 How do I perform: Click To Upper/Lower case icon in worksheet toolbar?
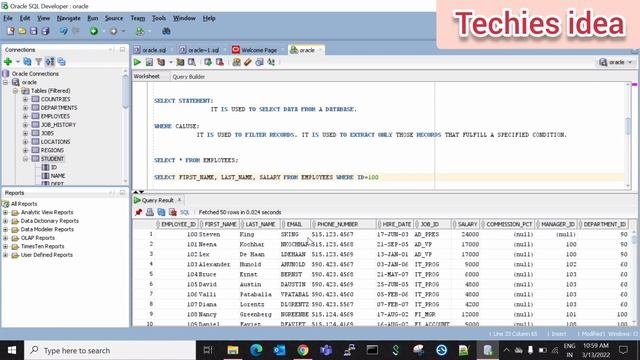[271, 62]
